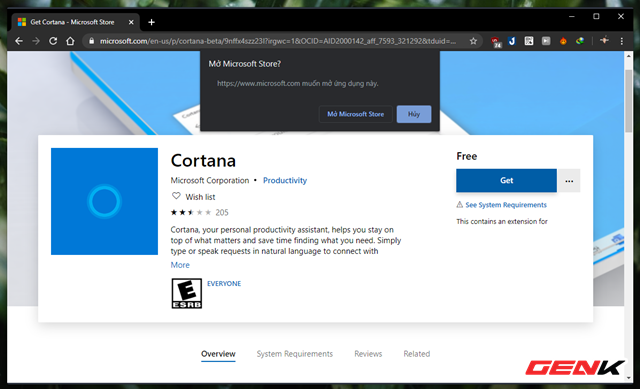Click the Cortana app logo image
Image resolution: width=640 pixels, height=389 pixels.
point(104,201)
